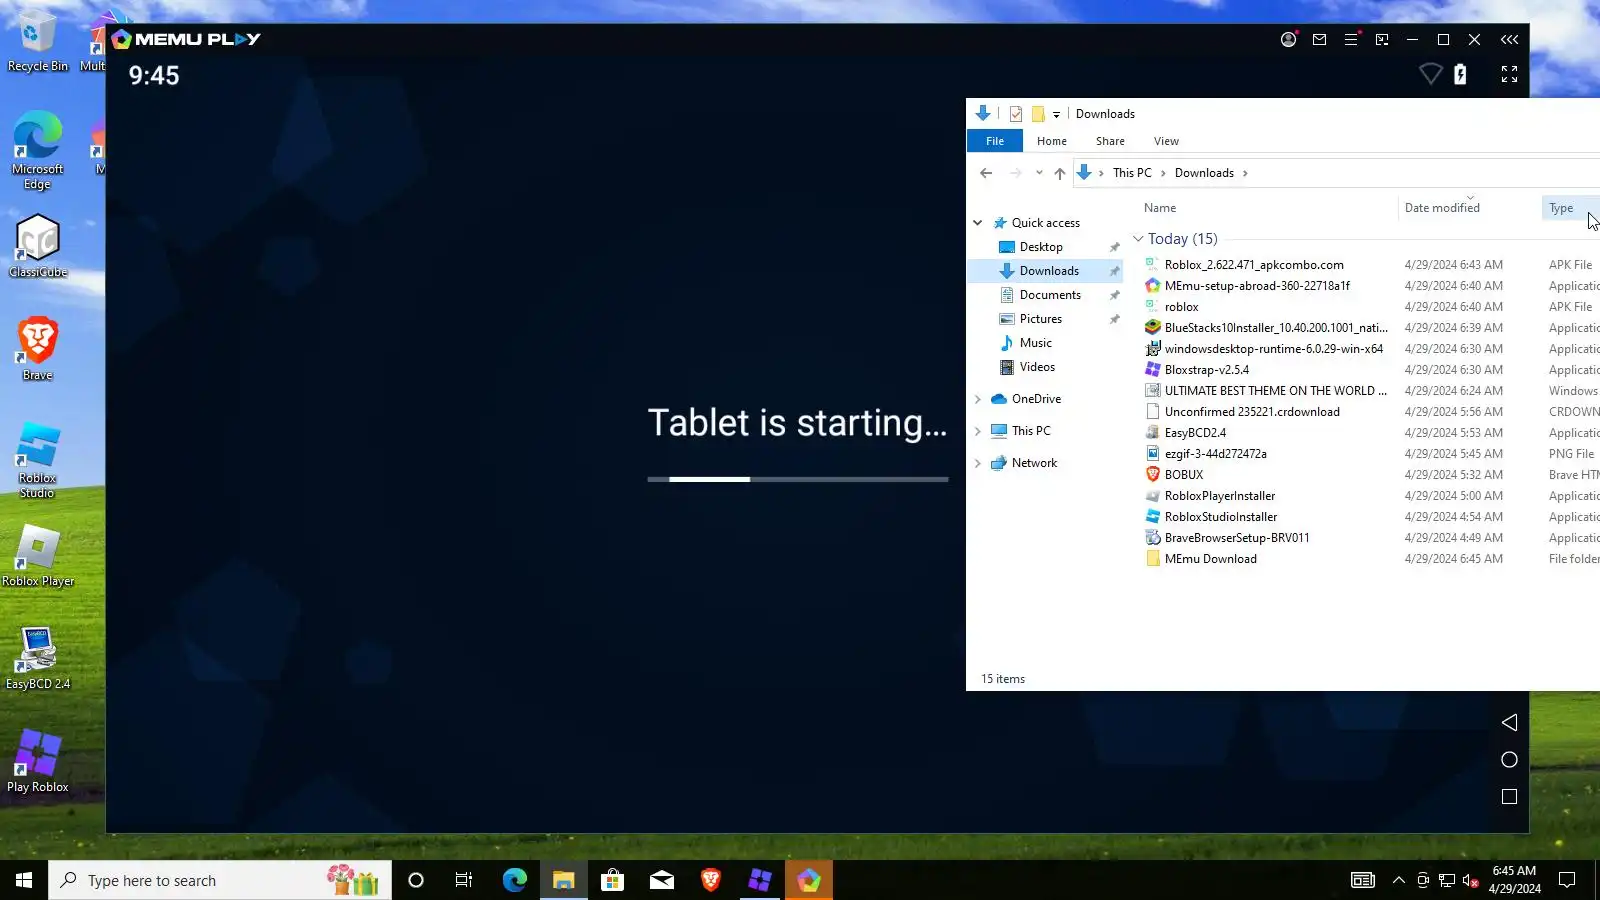Click the Properties icon in Explorer's quick toolbar
The image size is (1600, 900).
pos(1016,114)
